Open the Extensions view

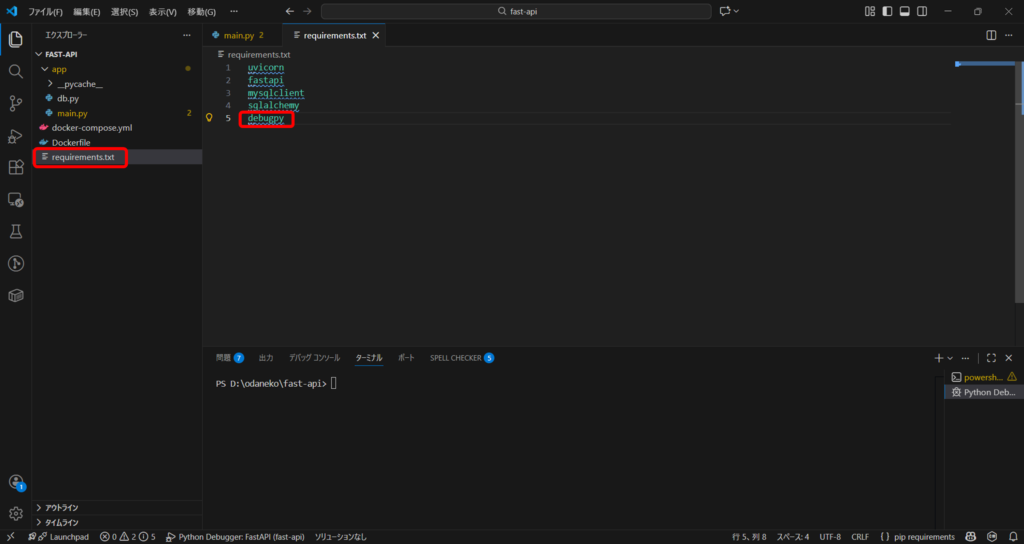[16, 168]
